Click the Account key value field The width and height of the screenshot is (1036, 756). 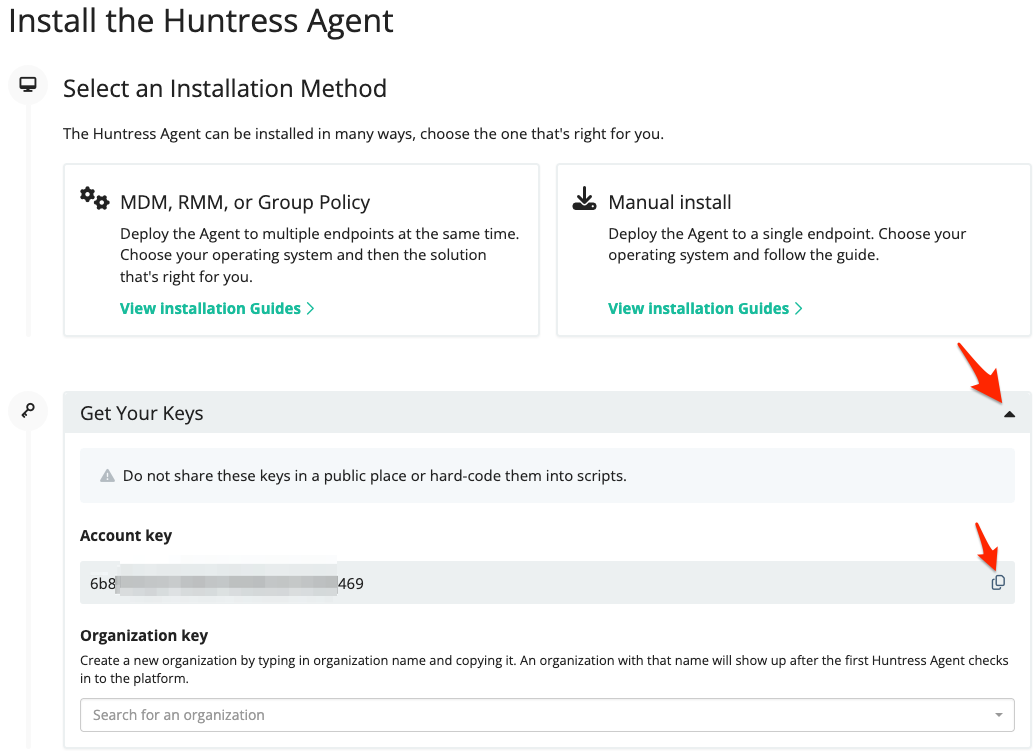click(x=547, y=583)
